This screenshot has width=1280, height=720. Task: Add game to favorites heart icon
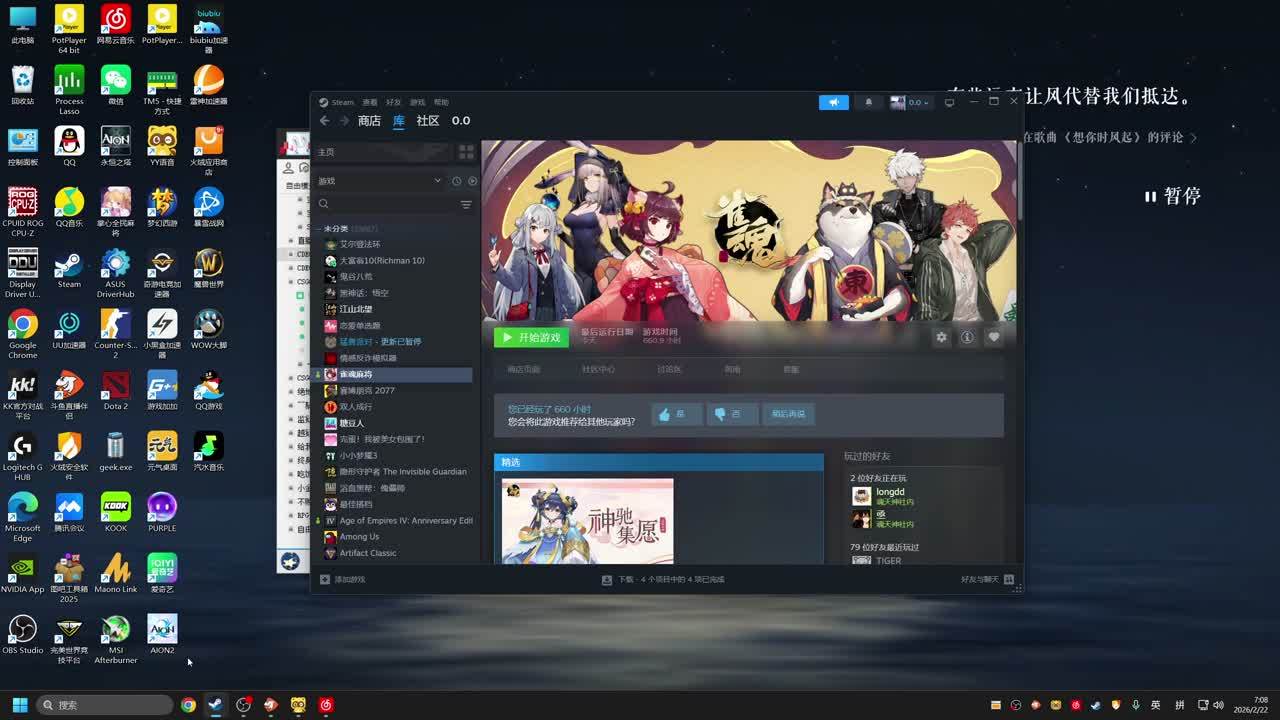[994, 338]
